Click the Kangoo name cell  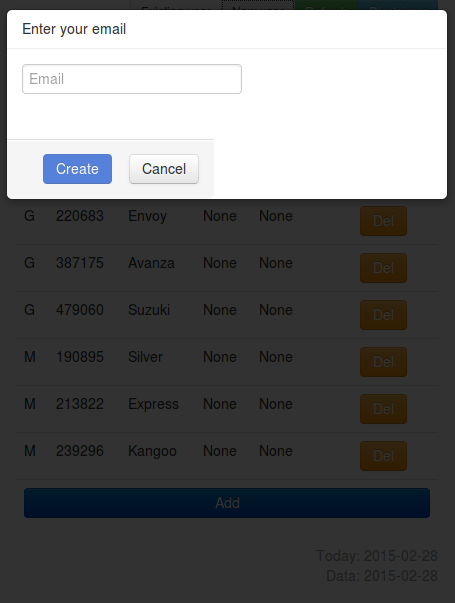tap(152, 451)
